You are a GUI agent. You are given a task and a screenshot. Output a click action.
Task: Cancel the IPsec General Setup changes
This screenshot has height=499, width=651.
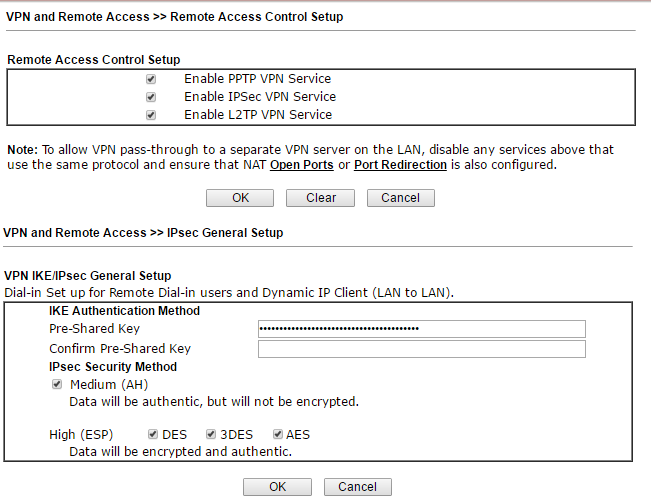coord(357,487)
